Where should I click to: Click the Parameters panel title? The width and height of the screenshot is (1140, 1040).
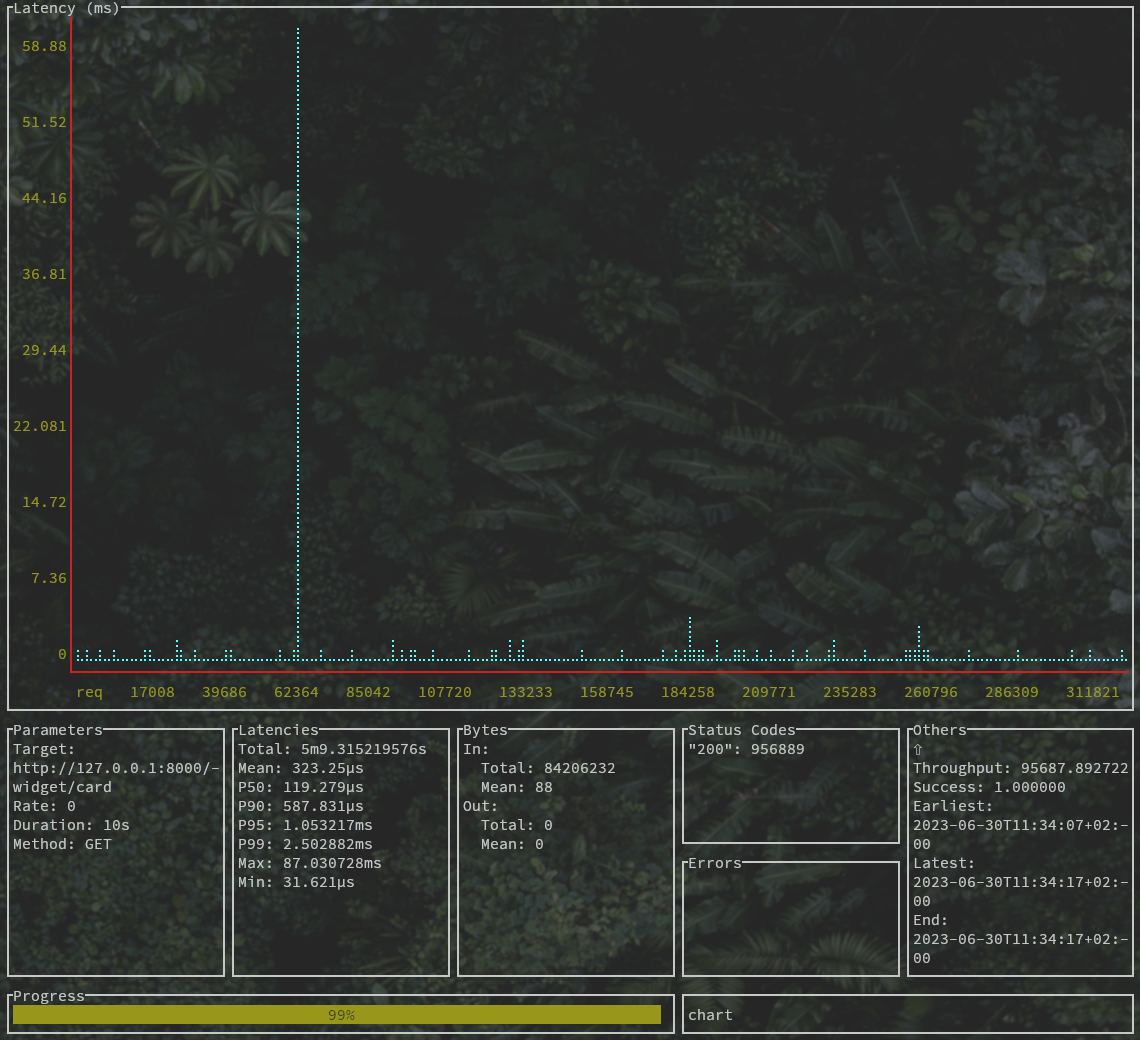(x=58, y=729)
